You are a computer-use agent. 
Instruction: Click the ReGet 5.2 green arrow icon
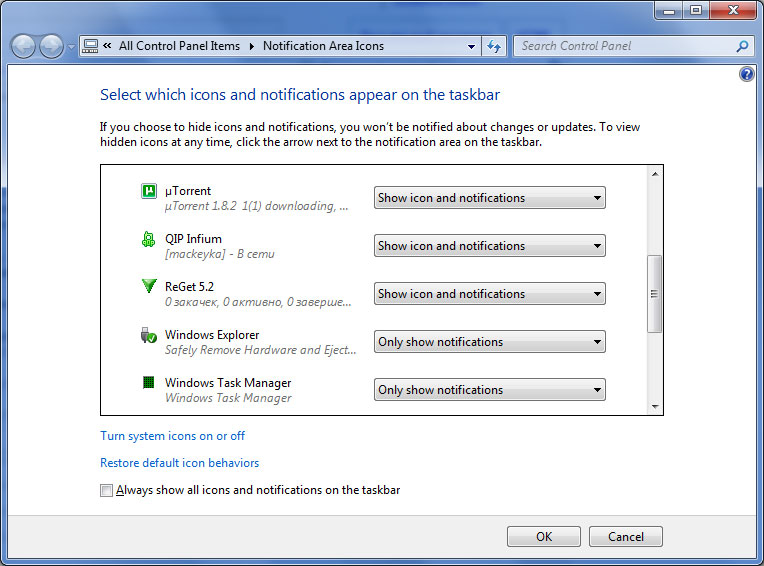coord(149,285)
